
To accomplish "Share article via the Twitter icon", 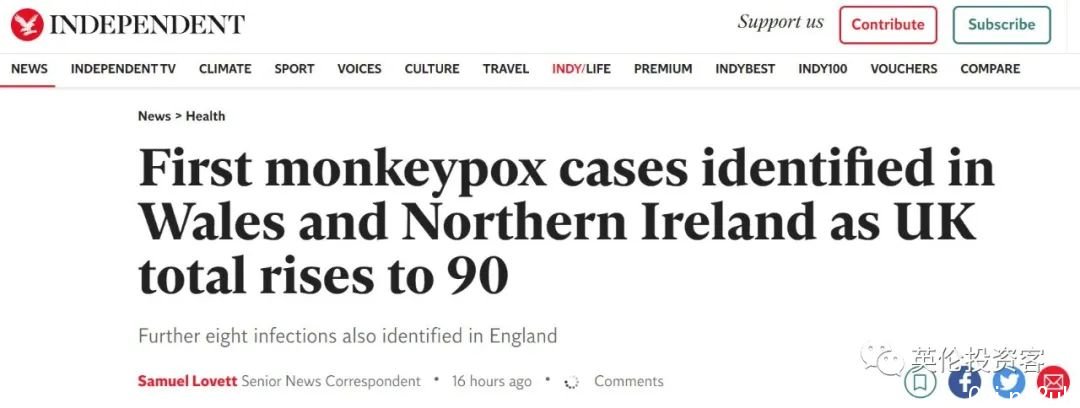I will pos(1008,381).
